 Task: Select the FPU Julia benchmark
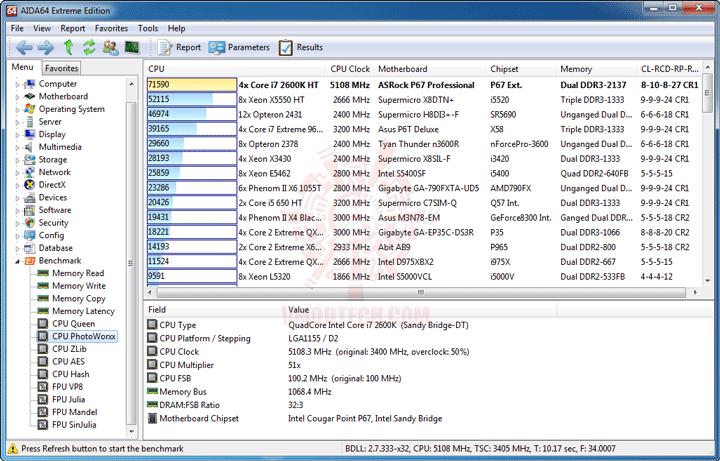[62, 399]
